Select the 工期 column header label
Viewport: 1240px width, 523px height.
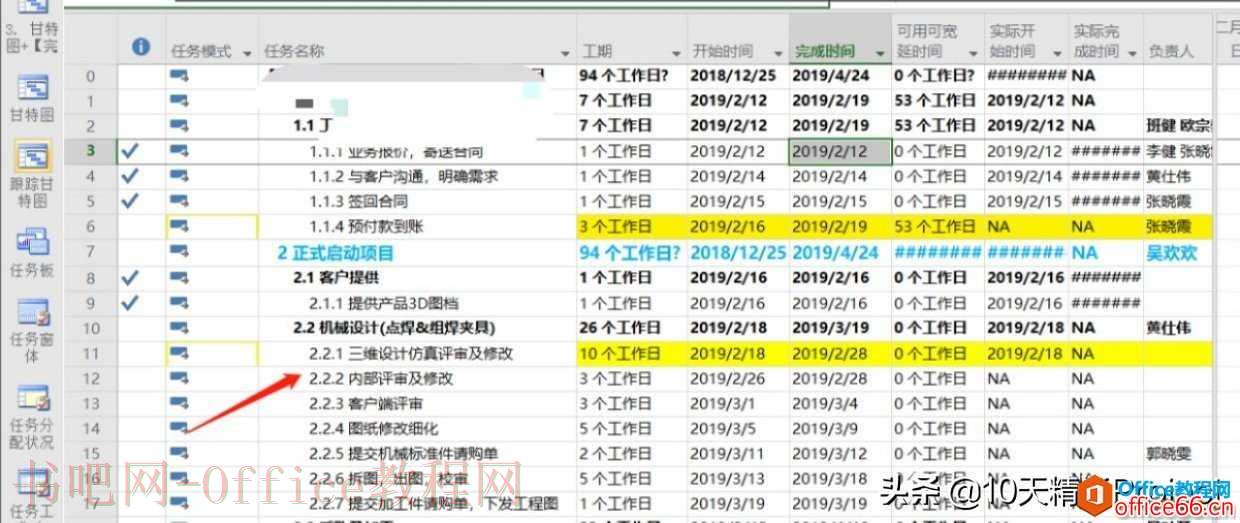[597, 51]
